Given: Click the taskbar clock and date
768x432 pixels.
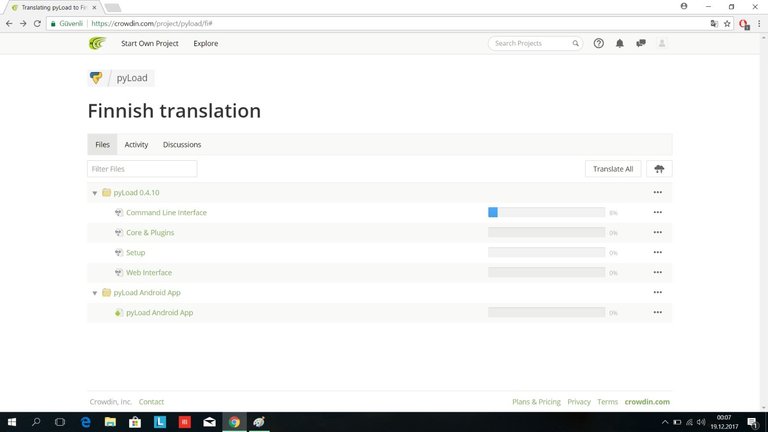Looking at the screenshot, I should click(x=724, y=422).
